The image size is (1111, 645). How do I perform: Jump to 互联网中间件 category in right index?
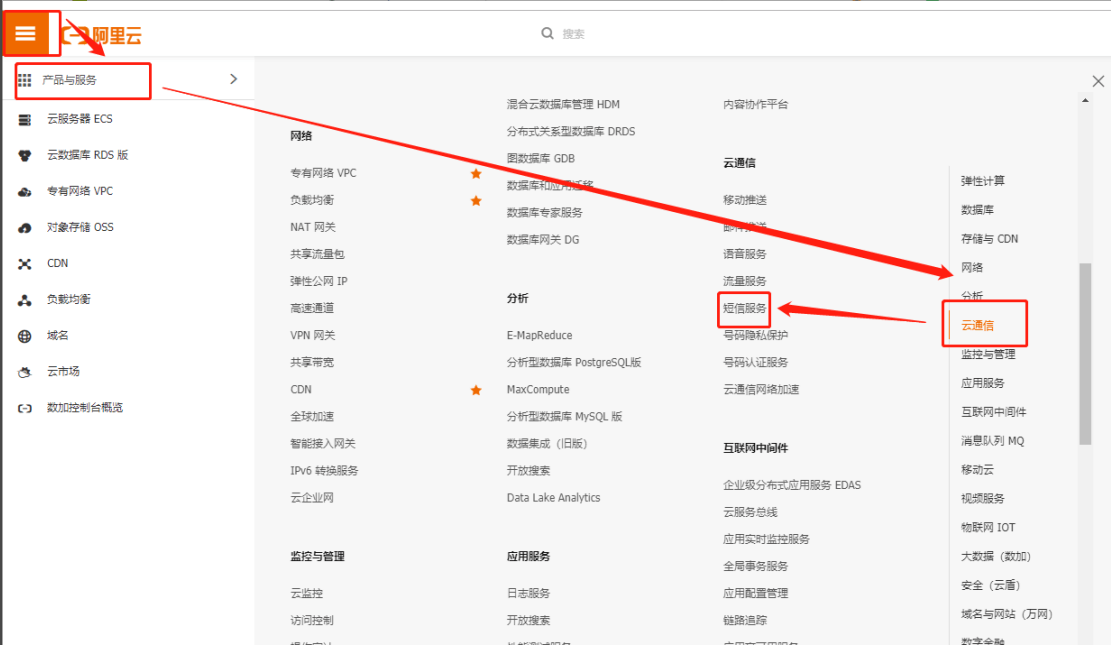click(994, 412)
